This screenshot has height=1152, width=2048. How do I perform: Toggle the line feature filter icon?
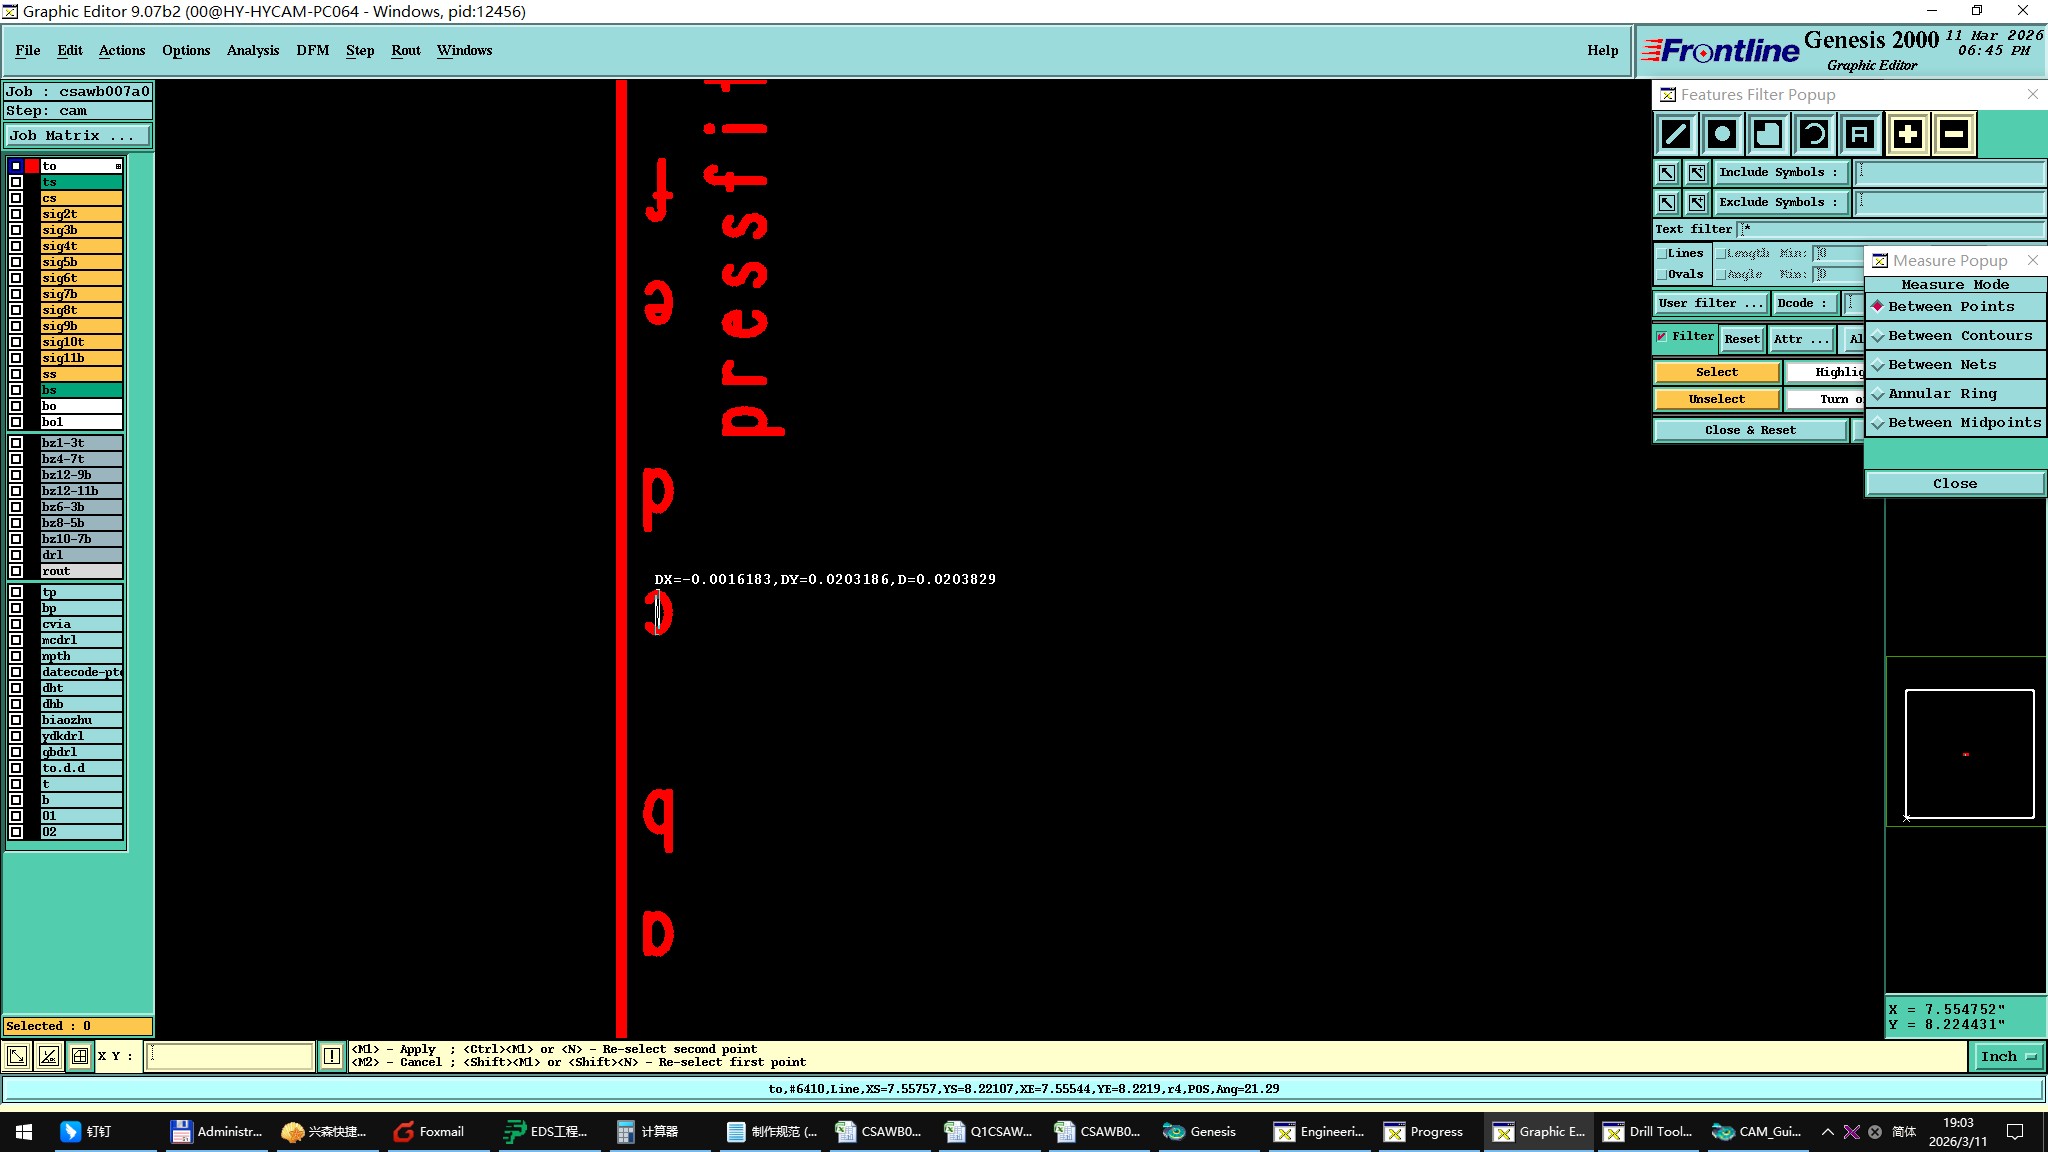(1676, 134)
